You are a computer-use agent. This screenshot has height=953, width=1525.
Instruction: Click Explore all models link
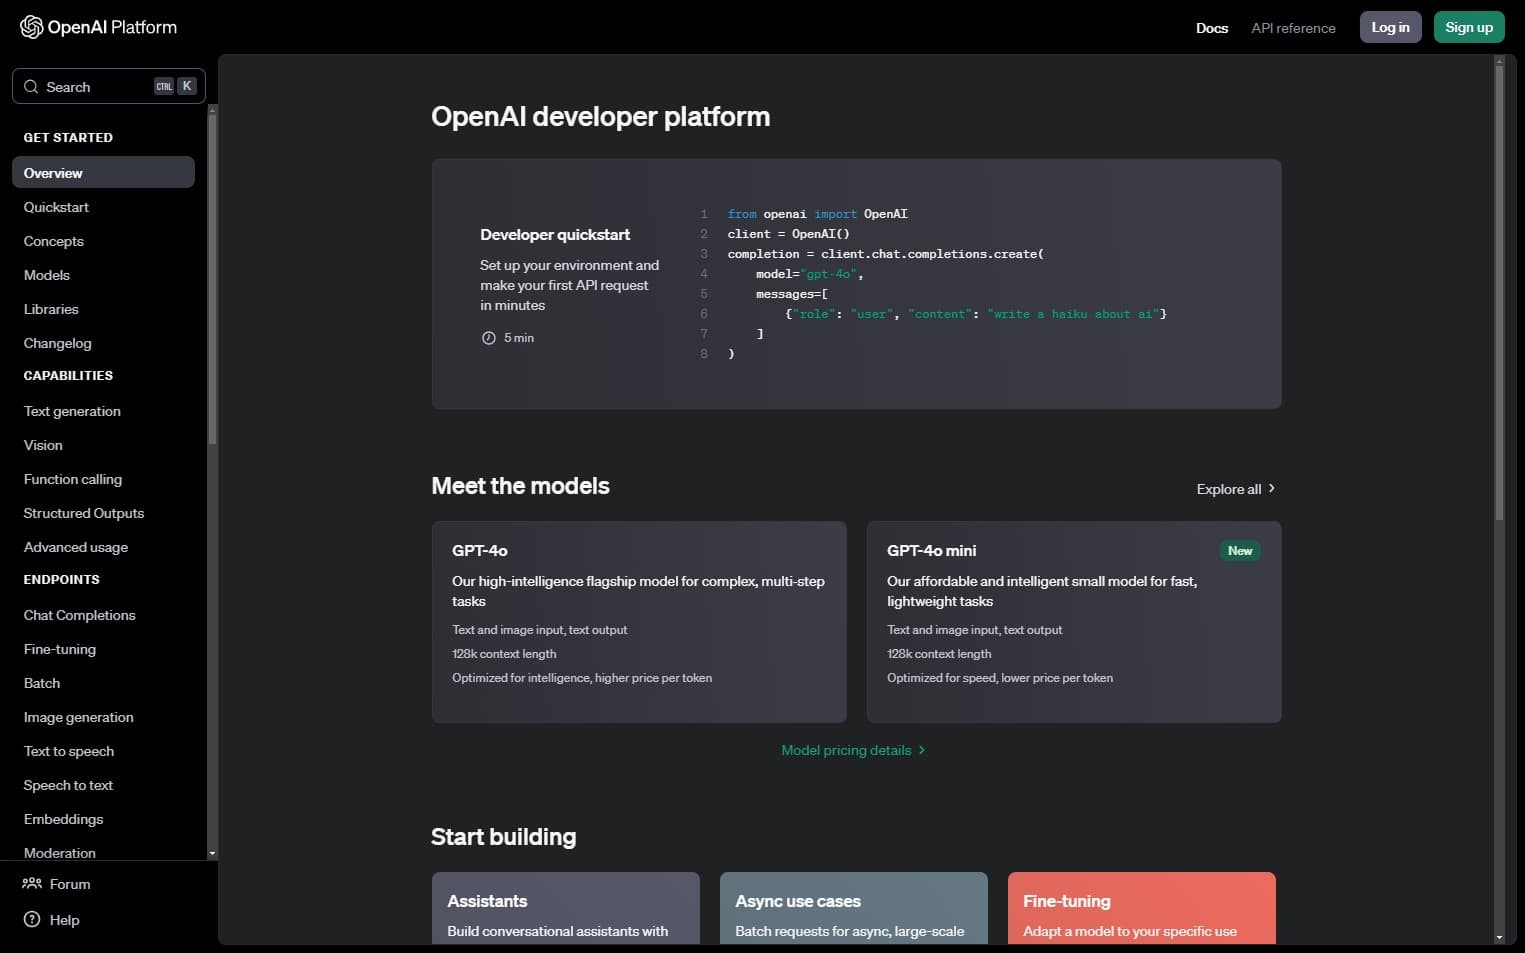(1236, 489)
